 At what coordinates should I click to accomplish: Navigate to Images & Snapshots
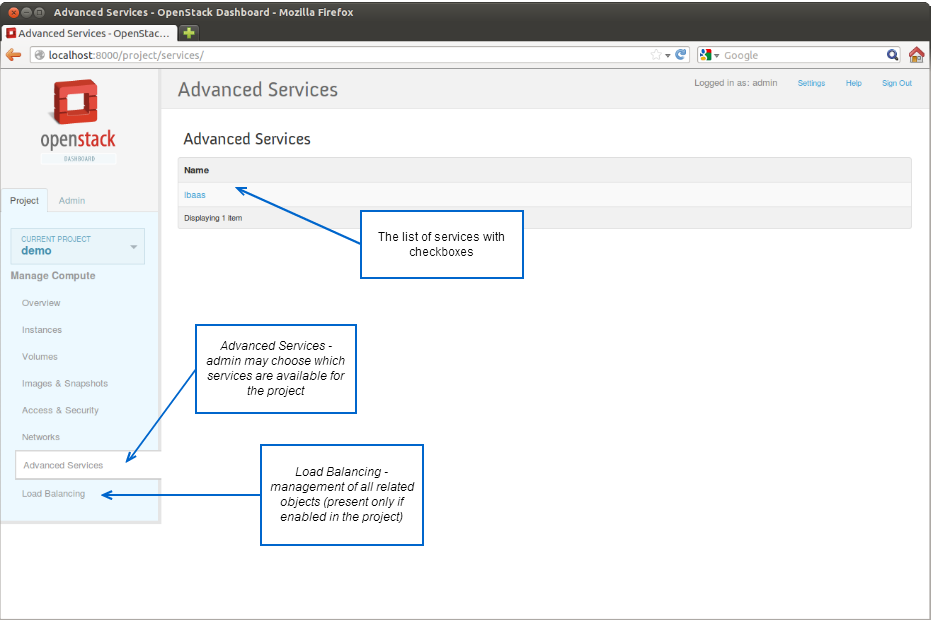coord(65,383)
